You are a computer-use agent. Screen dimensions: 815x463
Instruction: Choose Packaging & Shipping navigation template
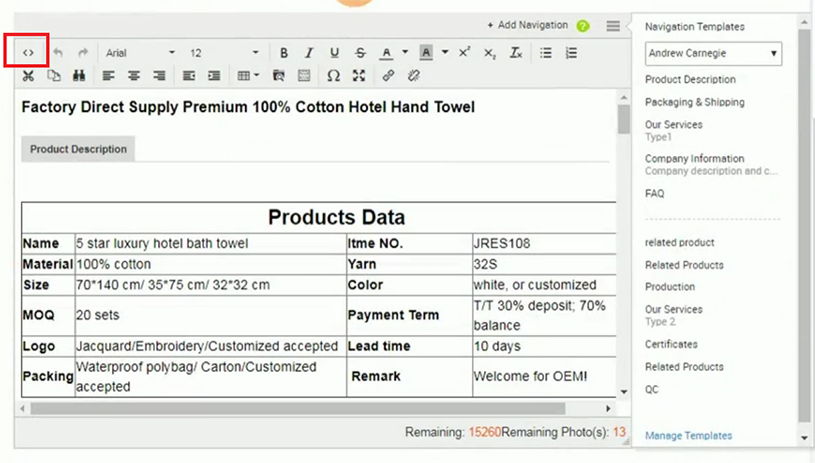pyautogui.click(x=694, y=102)
